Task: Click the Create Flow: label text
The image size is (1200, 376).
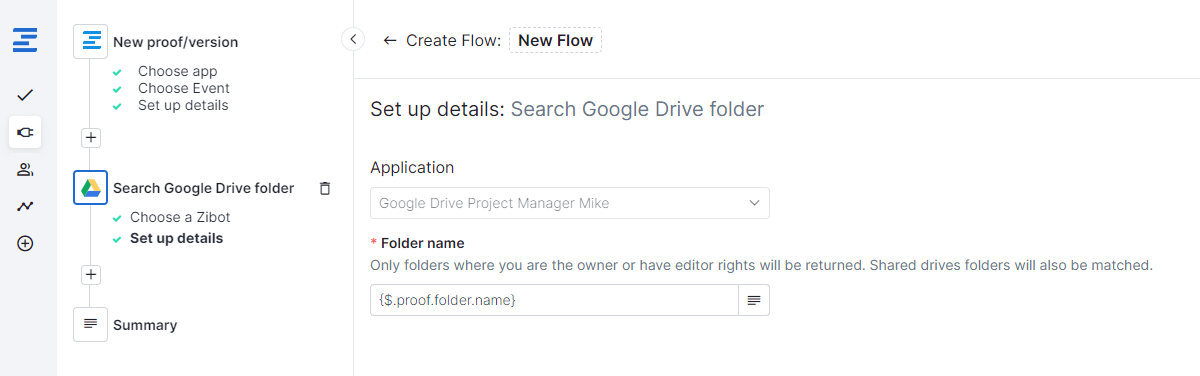Action: pyautogui.click(x=453, y=41)
